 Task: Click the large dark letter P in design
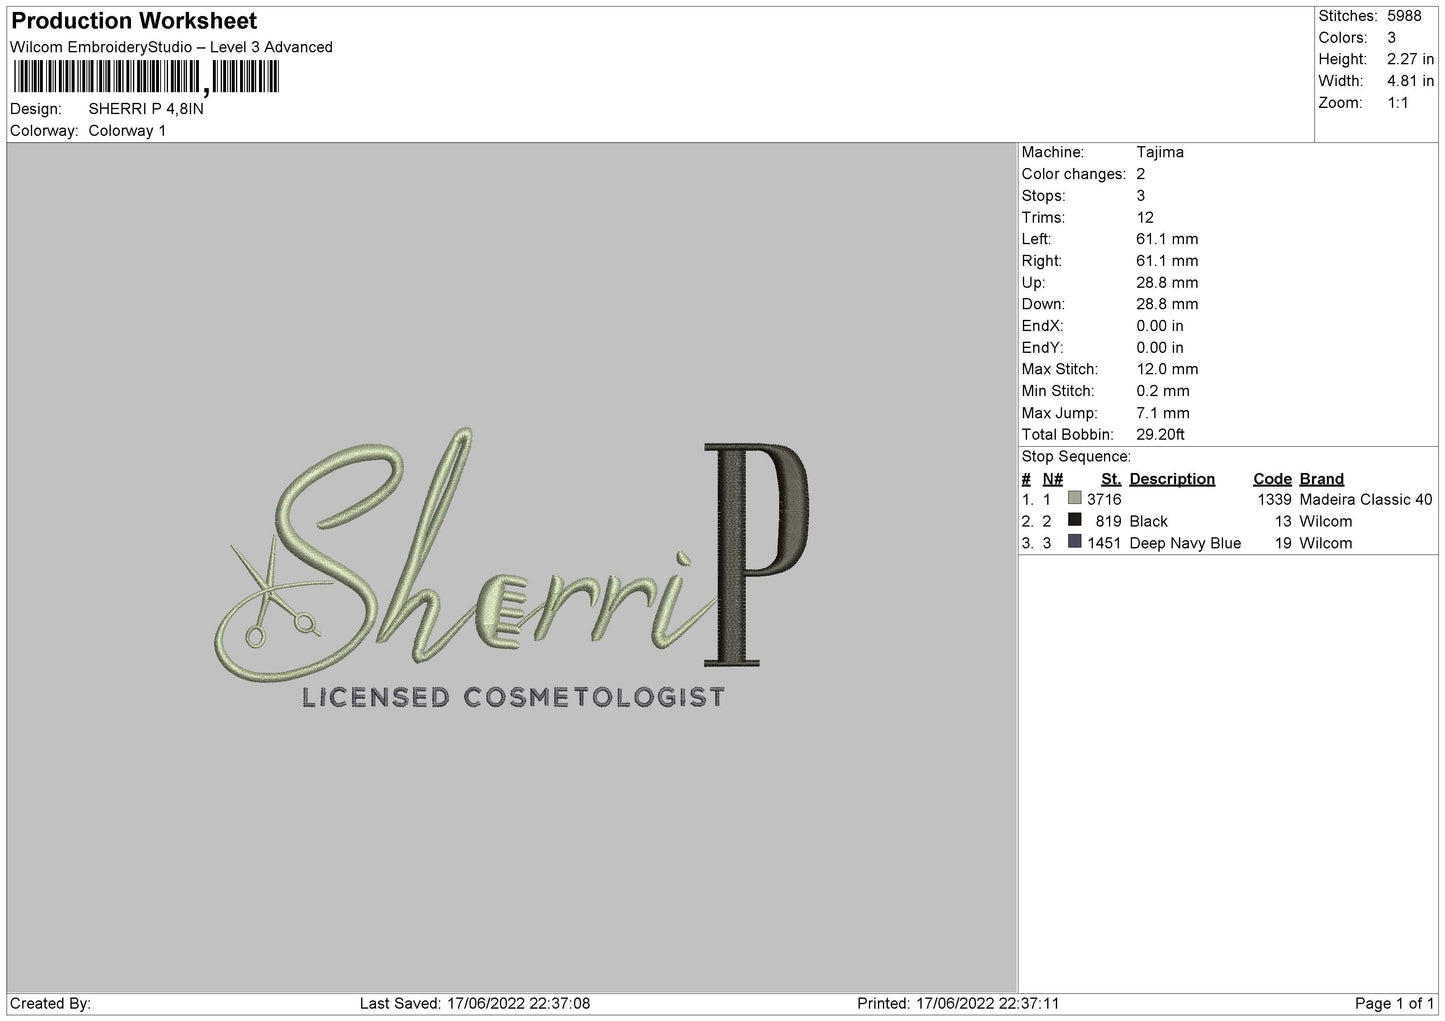(x=756, y=554)
